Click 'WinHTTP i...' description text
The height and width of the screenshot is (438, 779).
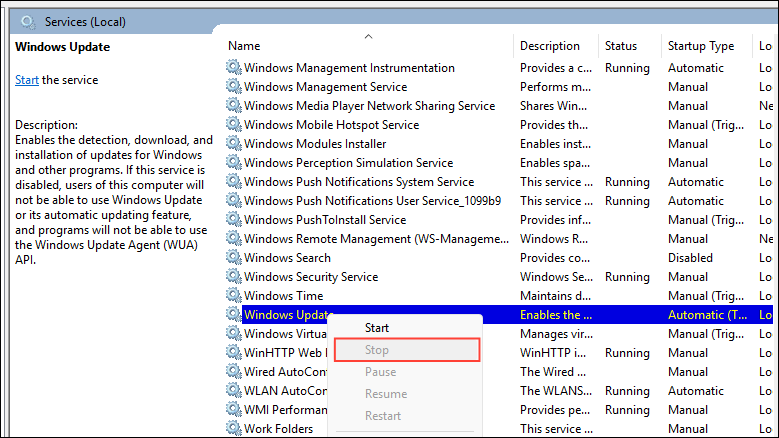tap(552, 353)
